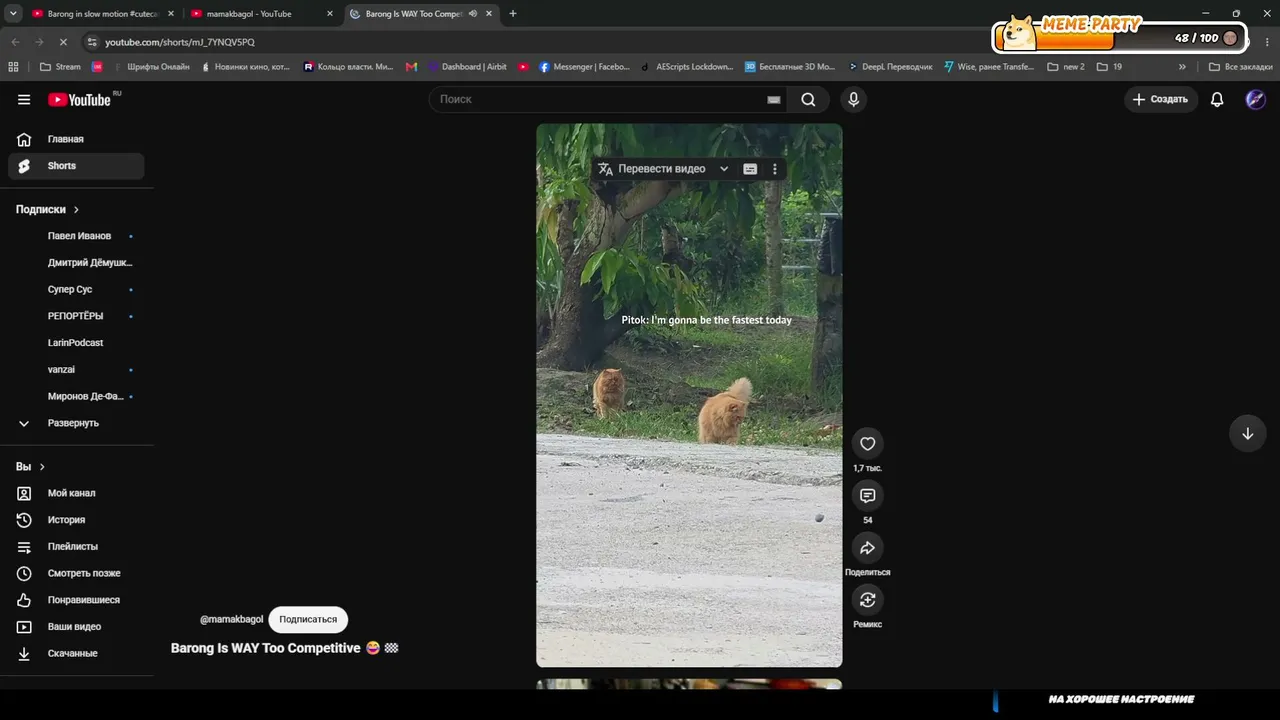
Task: Open the three-dot menu on video overlay
Action: click(774, 169)
